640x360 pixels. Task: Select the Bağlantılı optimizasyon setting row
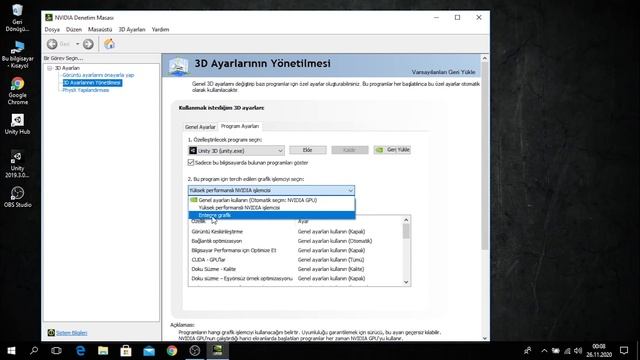296,241
